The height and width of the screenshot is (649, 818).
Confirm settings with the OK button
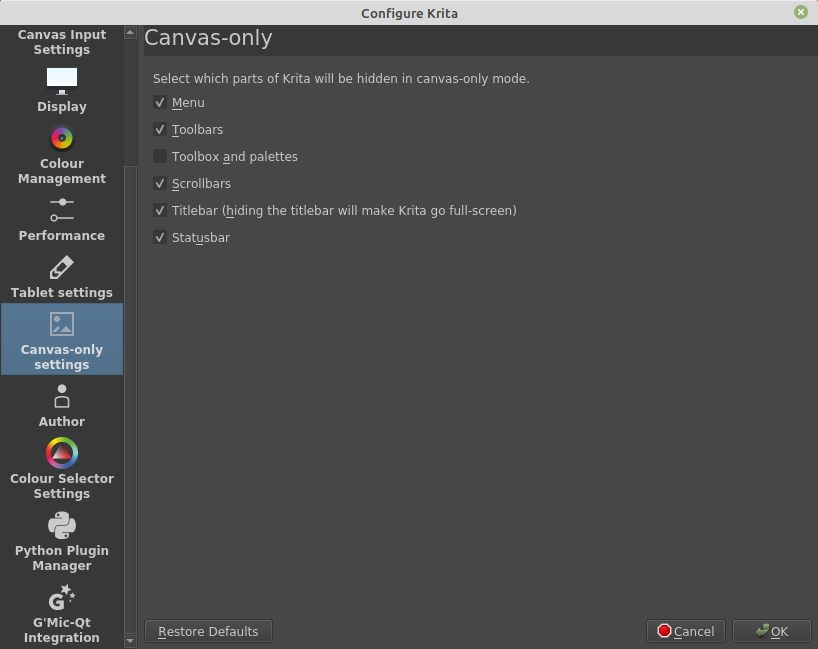pyautogui.click(x=772, y=631)
